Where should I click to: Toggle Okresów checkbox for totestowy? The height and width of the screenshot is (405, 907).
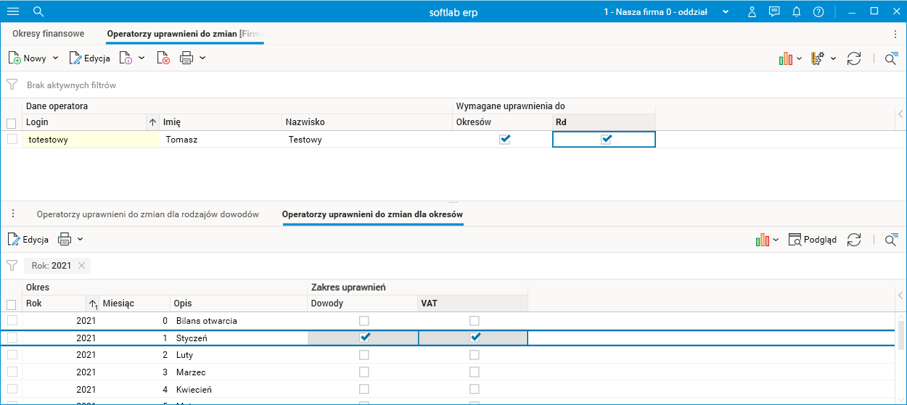504,140
